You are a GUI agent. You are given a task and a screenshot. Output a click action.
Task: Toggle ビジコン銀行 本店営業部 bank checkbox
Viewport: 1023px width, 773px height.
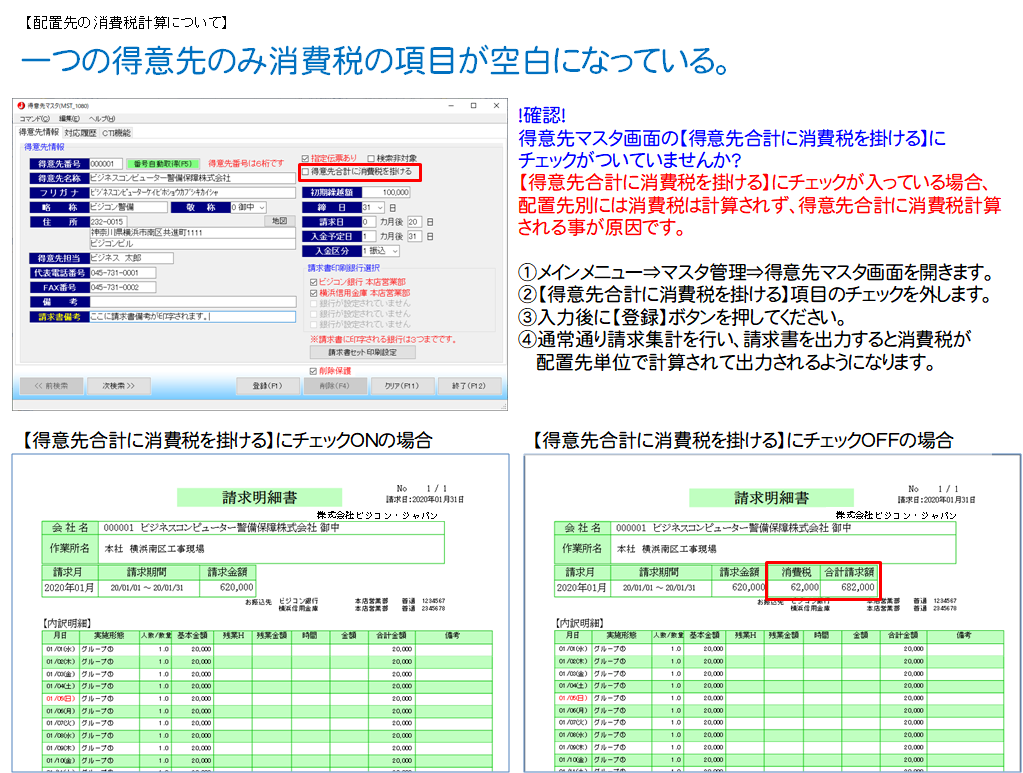click(312, 282)
